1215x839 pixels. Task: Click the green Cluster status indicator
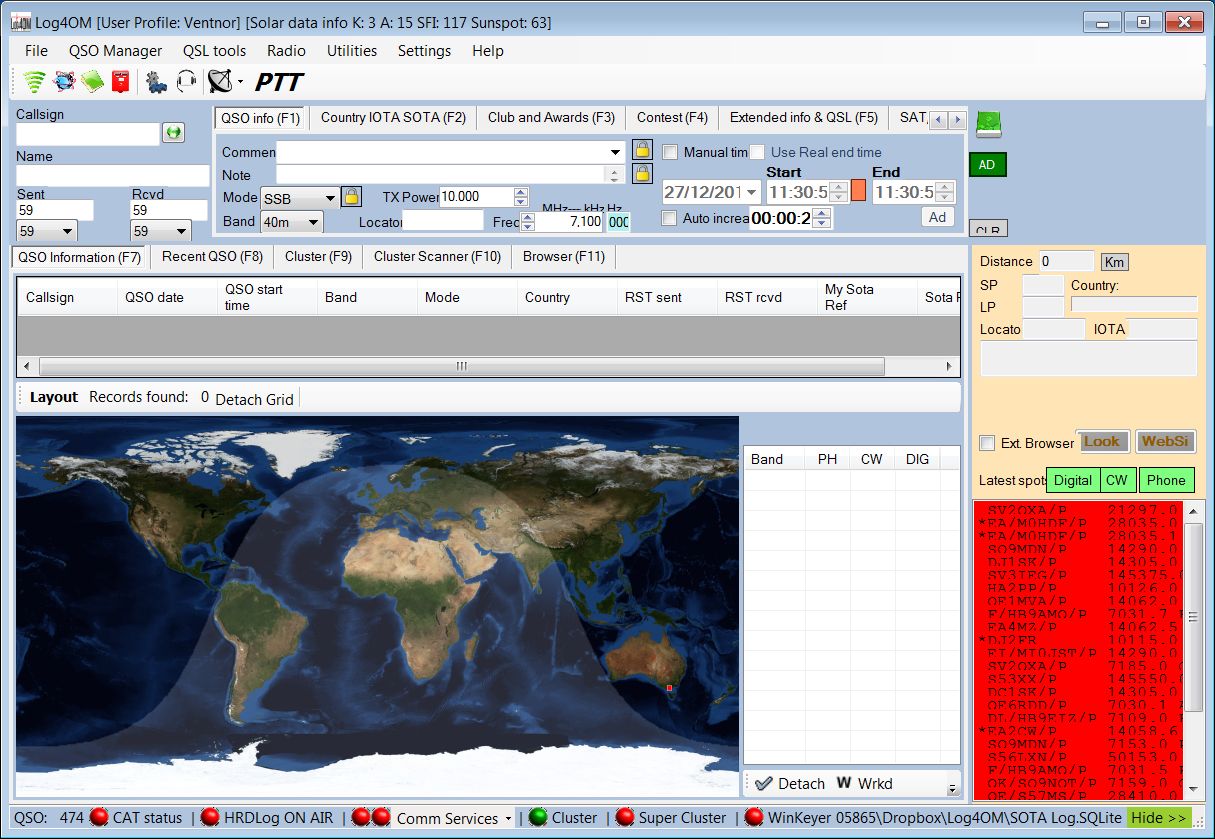[x=538, y=818]
